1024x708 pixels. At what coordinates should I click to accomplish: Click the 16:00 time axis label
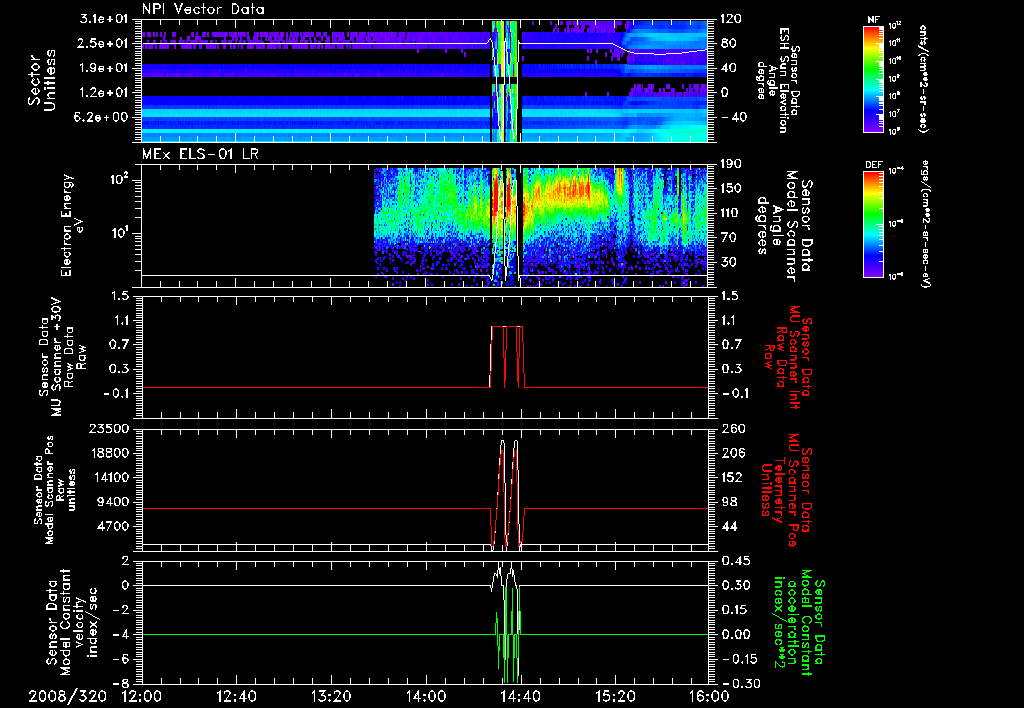708,695
